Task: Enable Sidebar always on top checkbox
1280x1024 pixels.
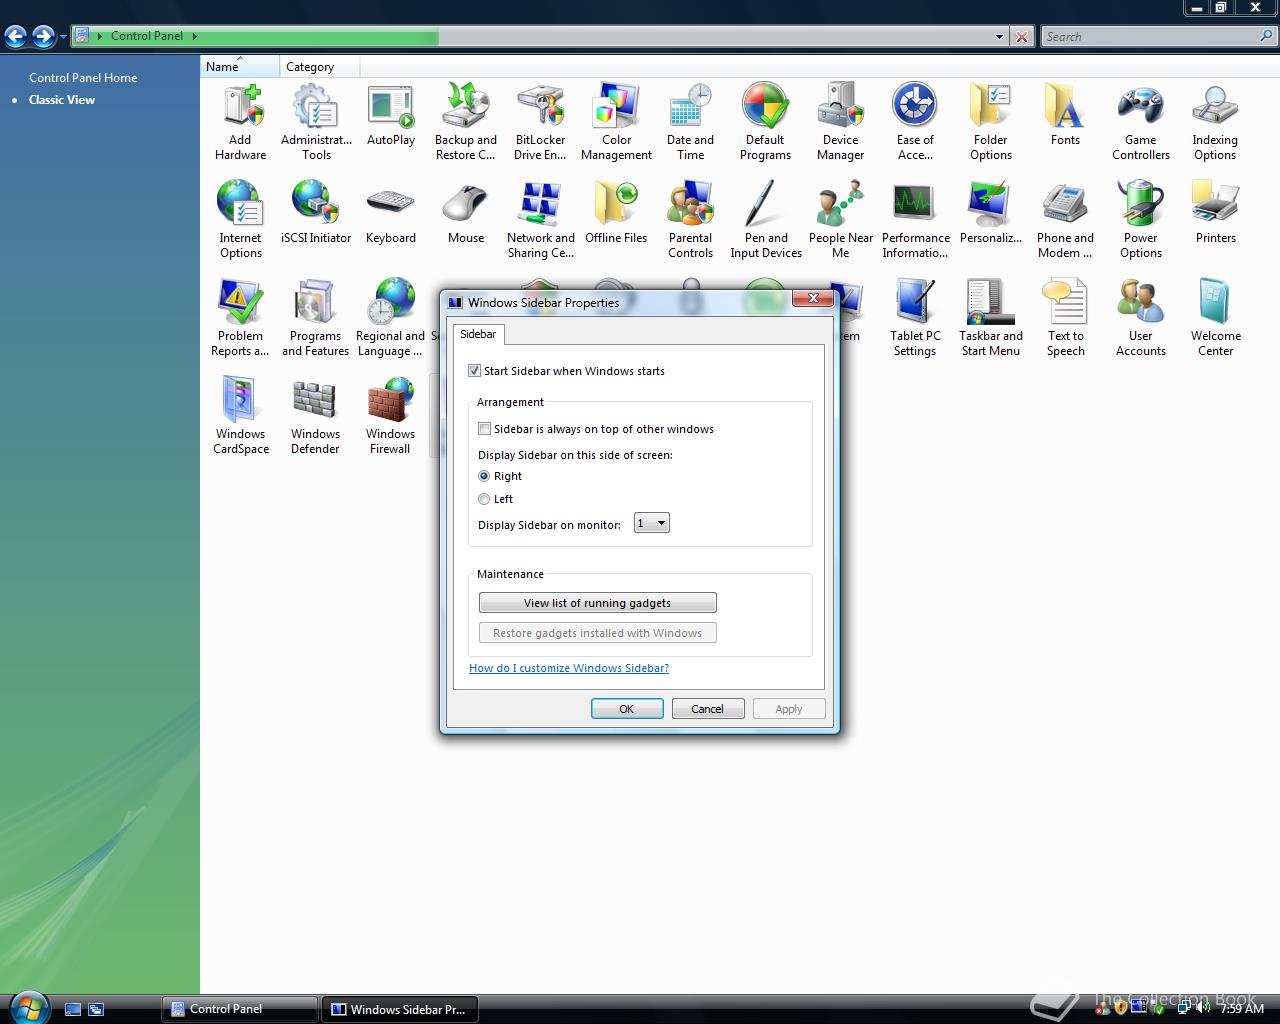Action: tap(484, 429)
